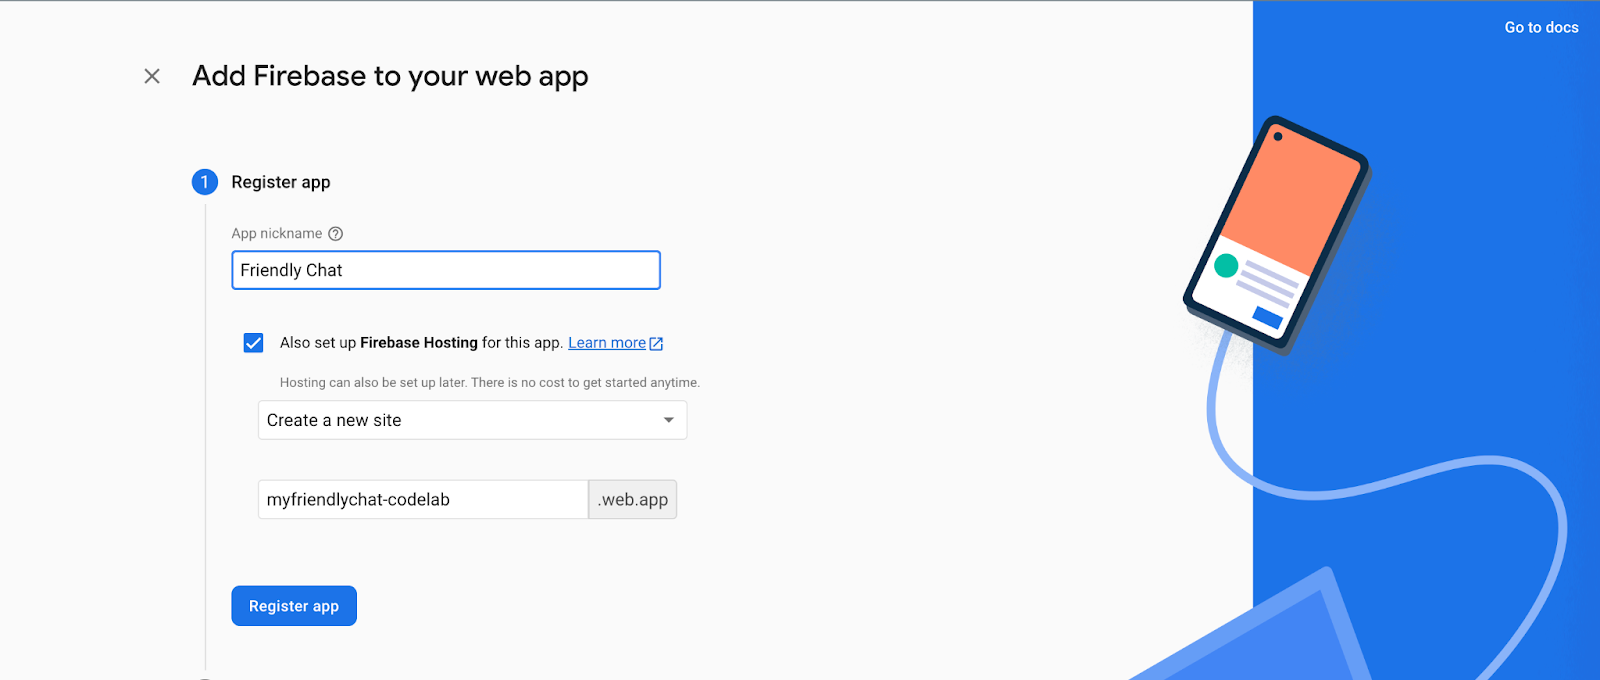Click the .web.app domain suffix label
Screen dimensions: 1600x680
tap(632, 499)
